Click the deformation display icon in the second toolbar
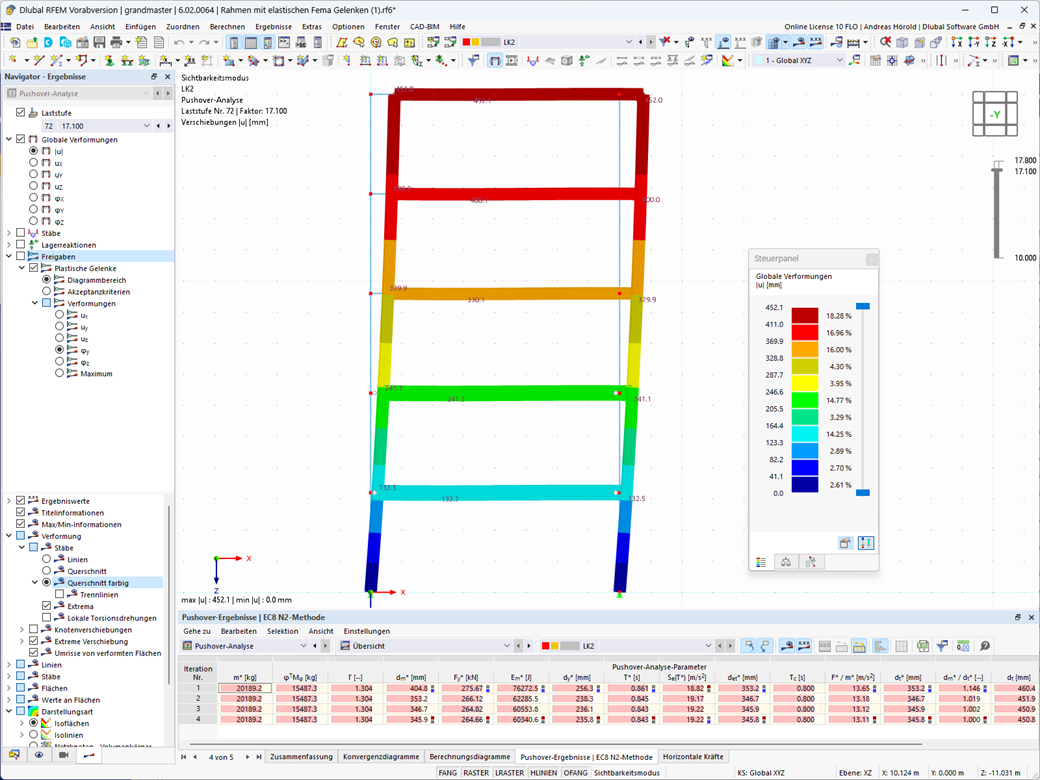 click(495, 60)
